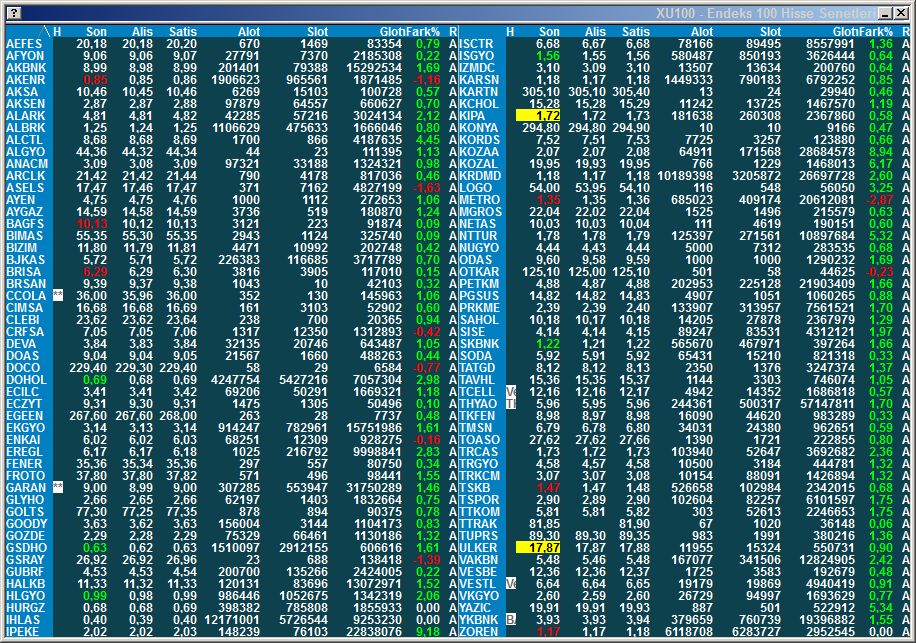Image resolution: width=916 pixels, height=643 pixels.
Task: Sort by Slot header above AEFES row
Action: (317, 32)
